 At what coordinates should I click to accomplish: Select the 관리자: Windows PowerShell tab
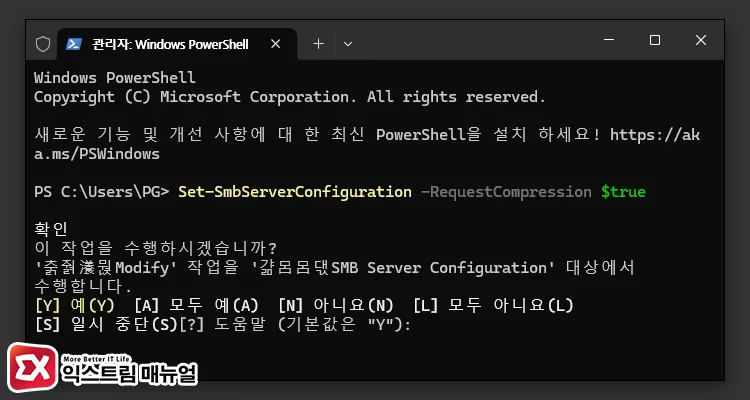(x=177, y=44)
